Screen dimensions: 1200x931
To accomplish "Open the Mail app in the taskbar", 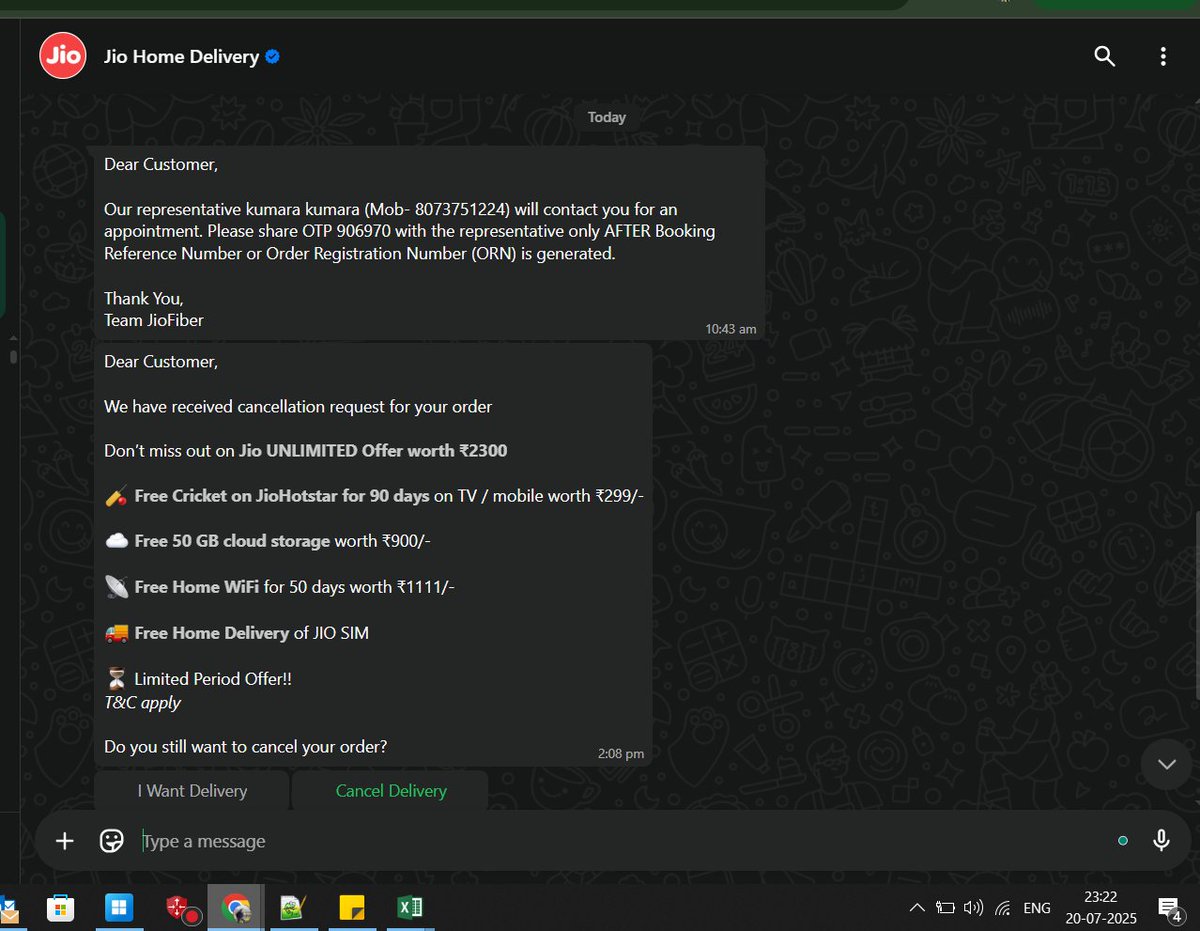I will point(8,908).
